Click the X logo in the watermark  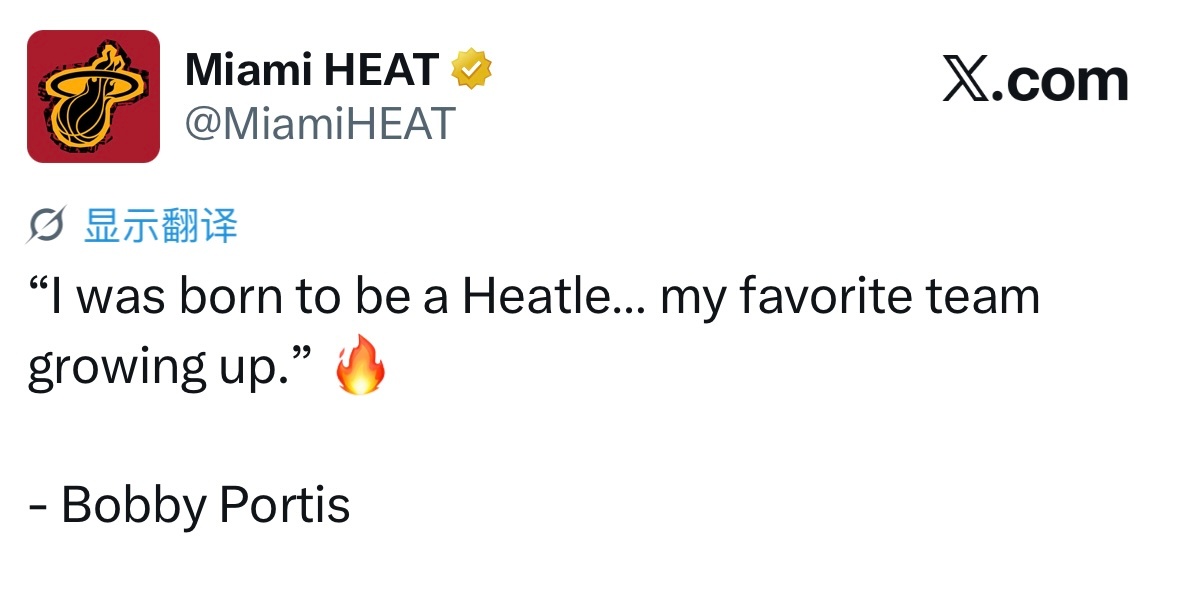pyautogui.click(x=966, y=79)
